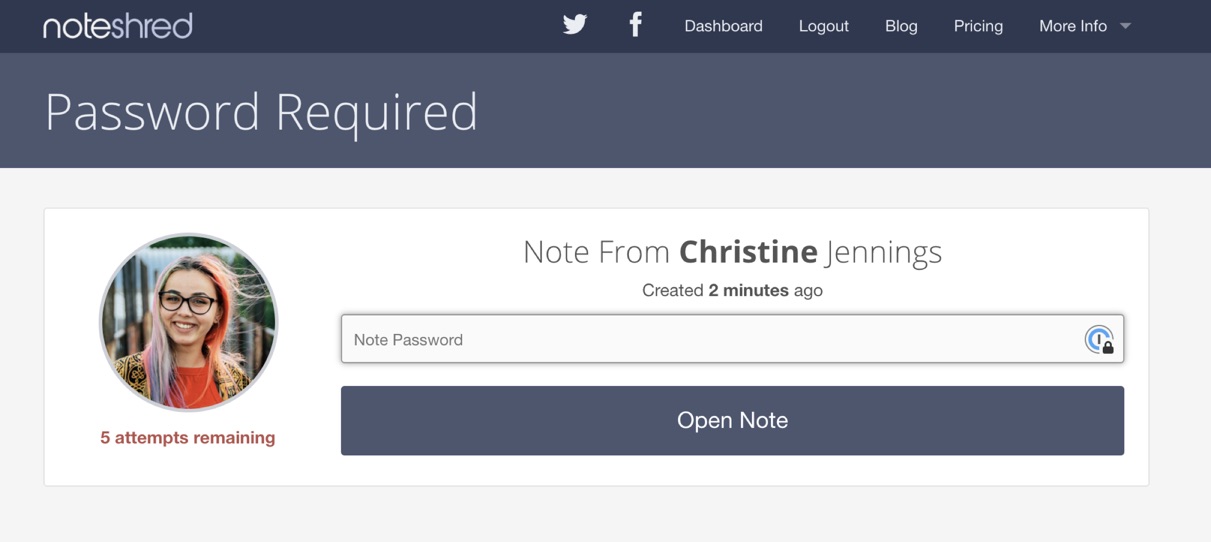Screen dimensions: 1211x542
Task: Click the bold 'Christine' sender name
Action: [748, 252]
